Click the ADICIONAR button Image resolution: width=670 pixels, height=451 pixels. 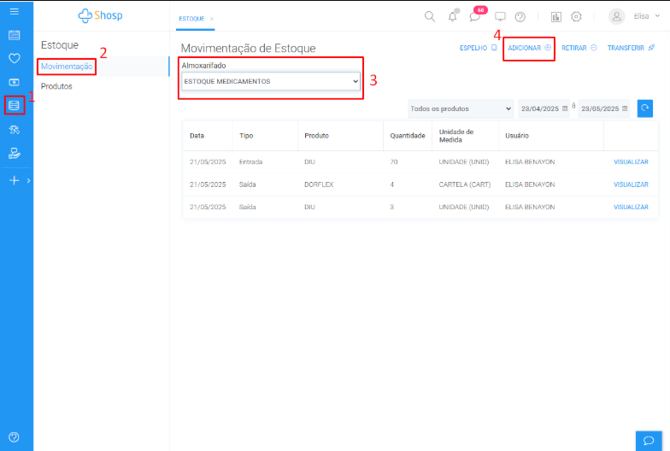tap(529, 48)
